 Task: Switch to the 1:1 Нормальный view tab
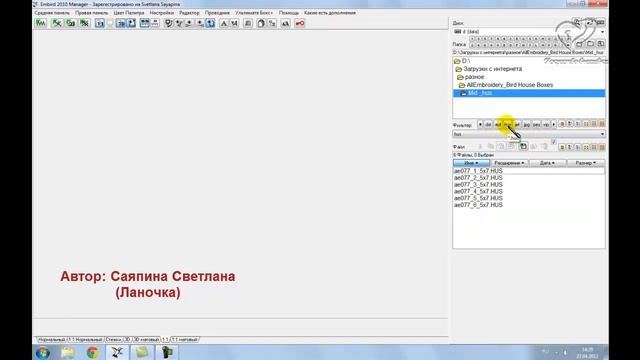click(x=85, y=340)
